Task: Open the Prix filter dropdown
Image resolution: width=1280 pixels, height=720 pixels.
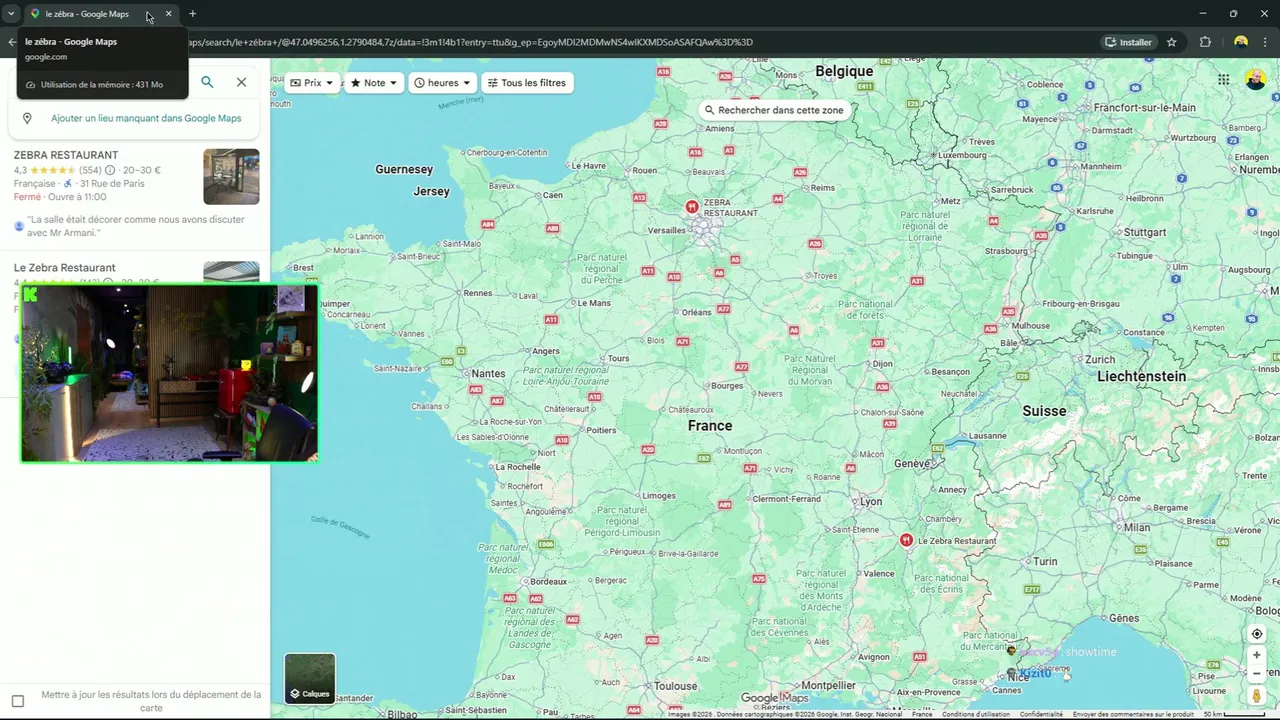Action: tap(312, 83)
